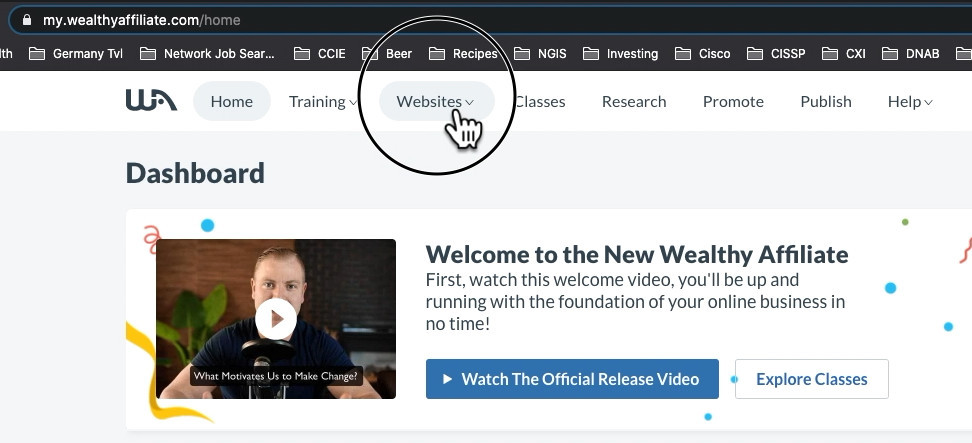Image resolution: width=972 pixels, height=443 pixels.
Task: Open the NGIS bookmark folder
Action: [541, 54]
